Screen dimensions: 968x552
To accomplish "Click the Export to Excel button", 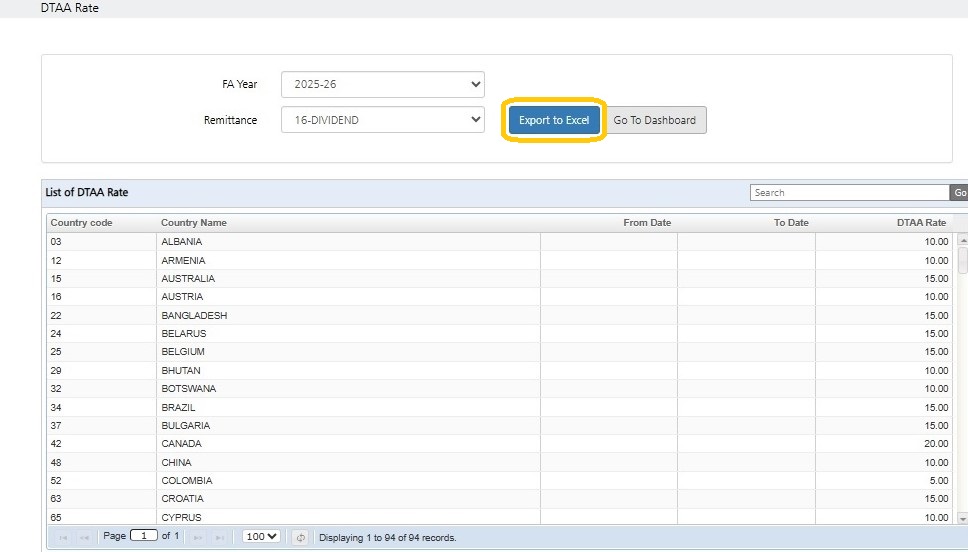I will click(554, 120).
